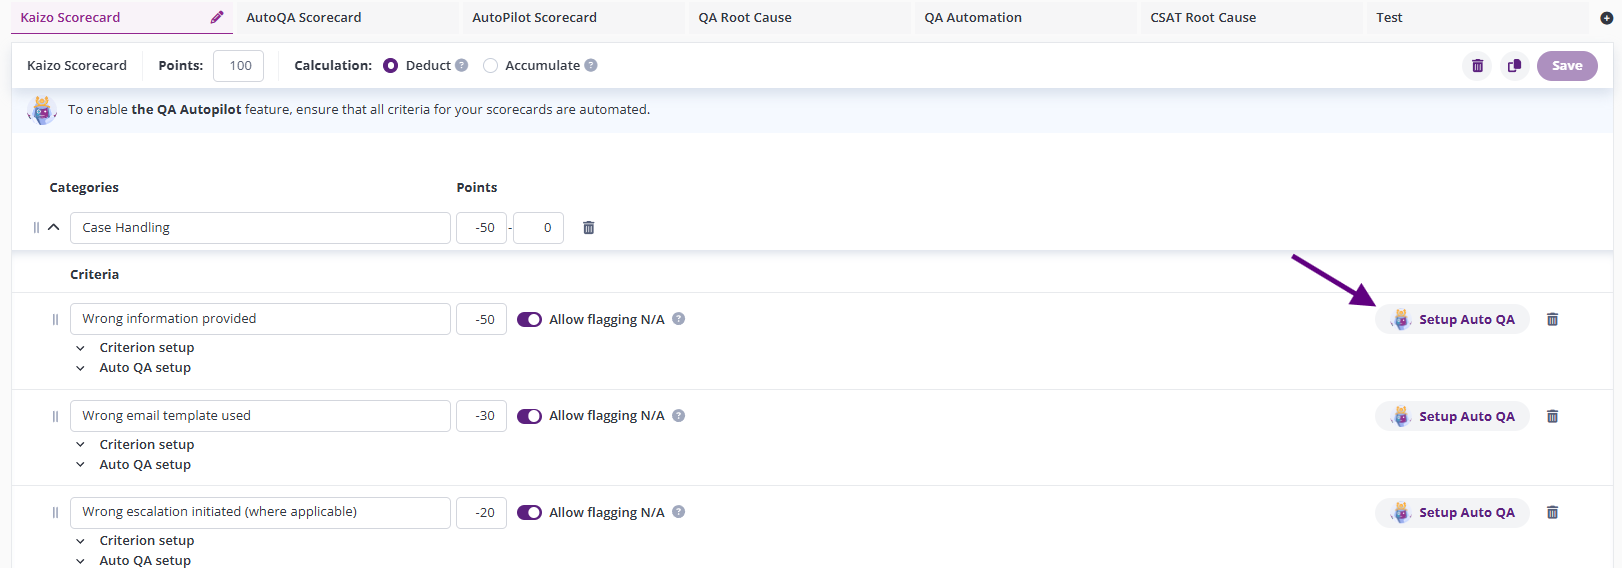Image resolution: width=1622 pixels, height=568 pixels.
Task: Edit the Wrong information provided name field
Action: pos(260,319)
